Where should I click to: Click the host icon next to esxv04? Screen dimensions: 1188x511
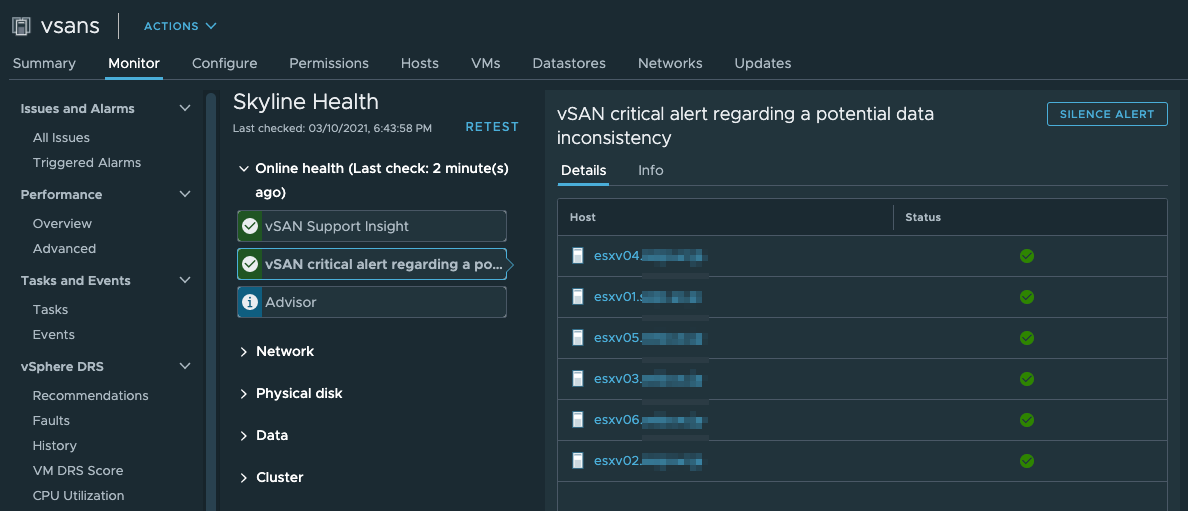tap(577, 256)
